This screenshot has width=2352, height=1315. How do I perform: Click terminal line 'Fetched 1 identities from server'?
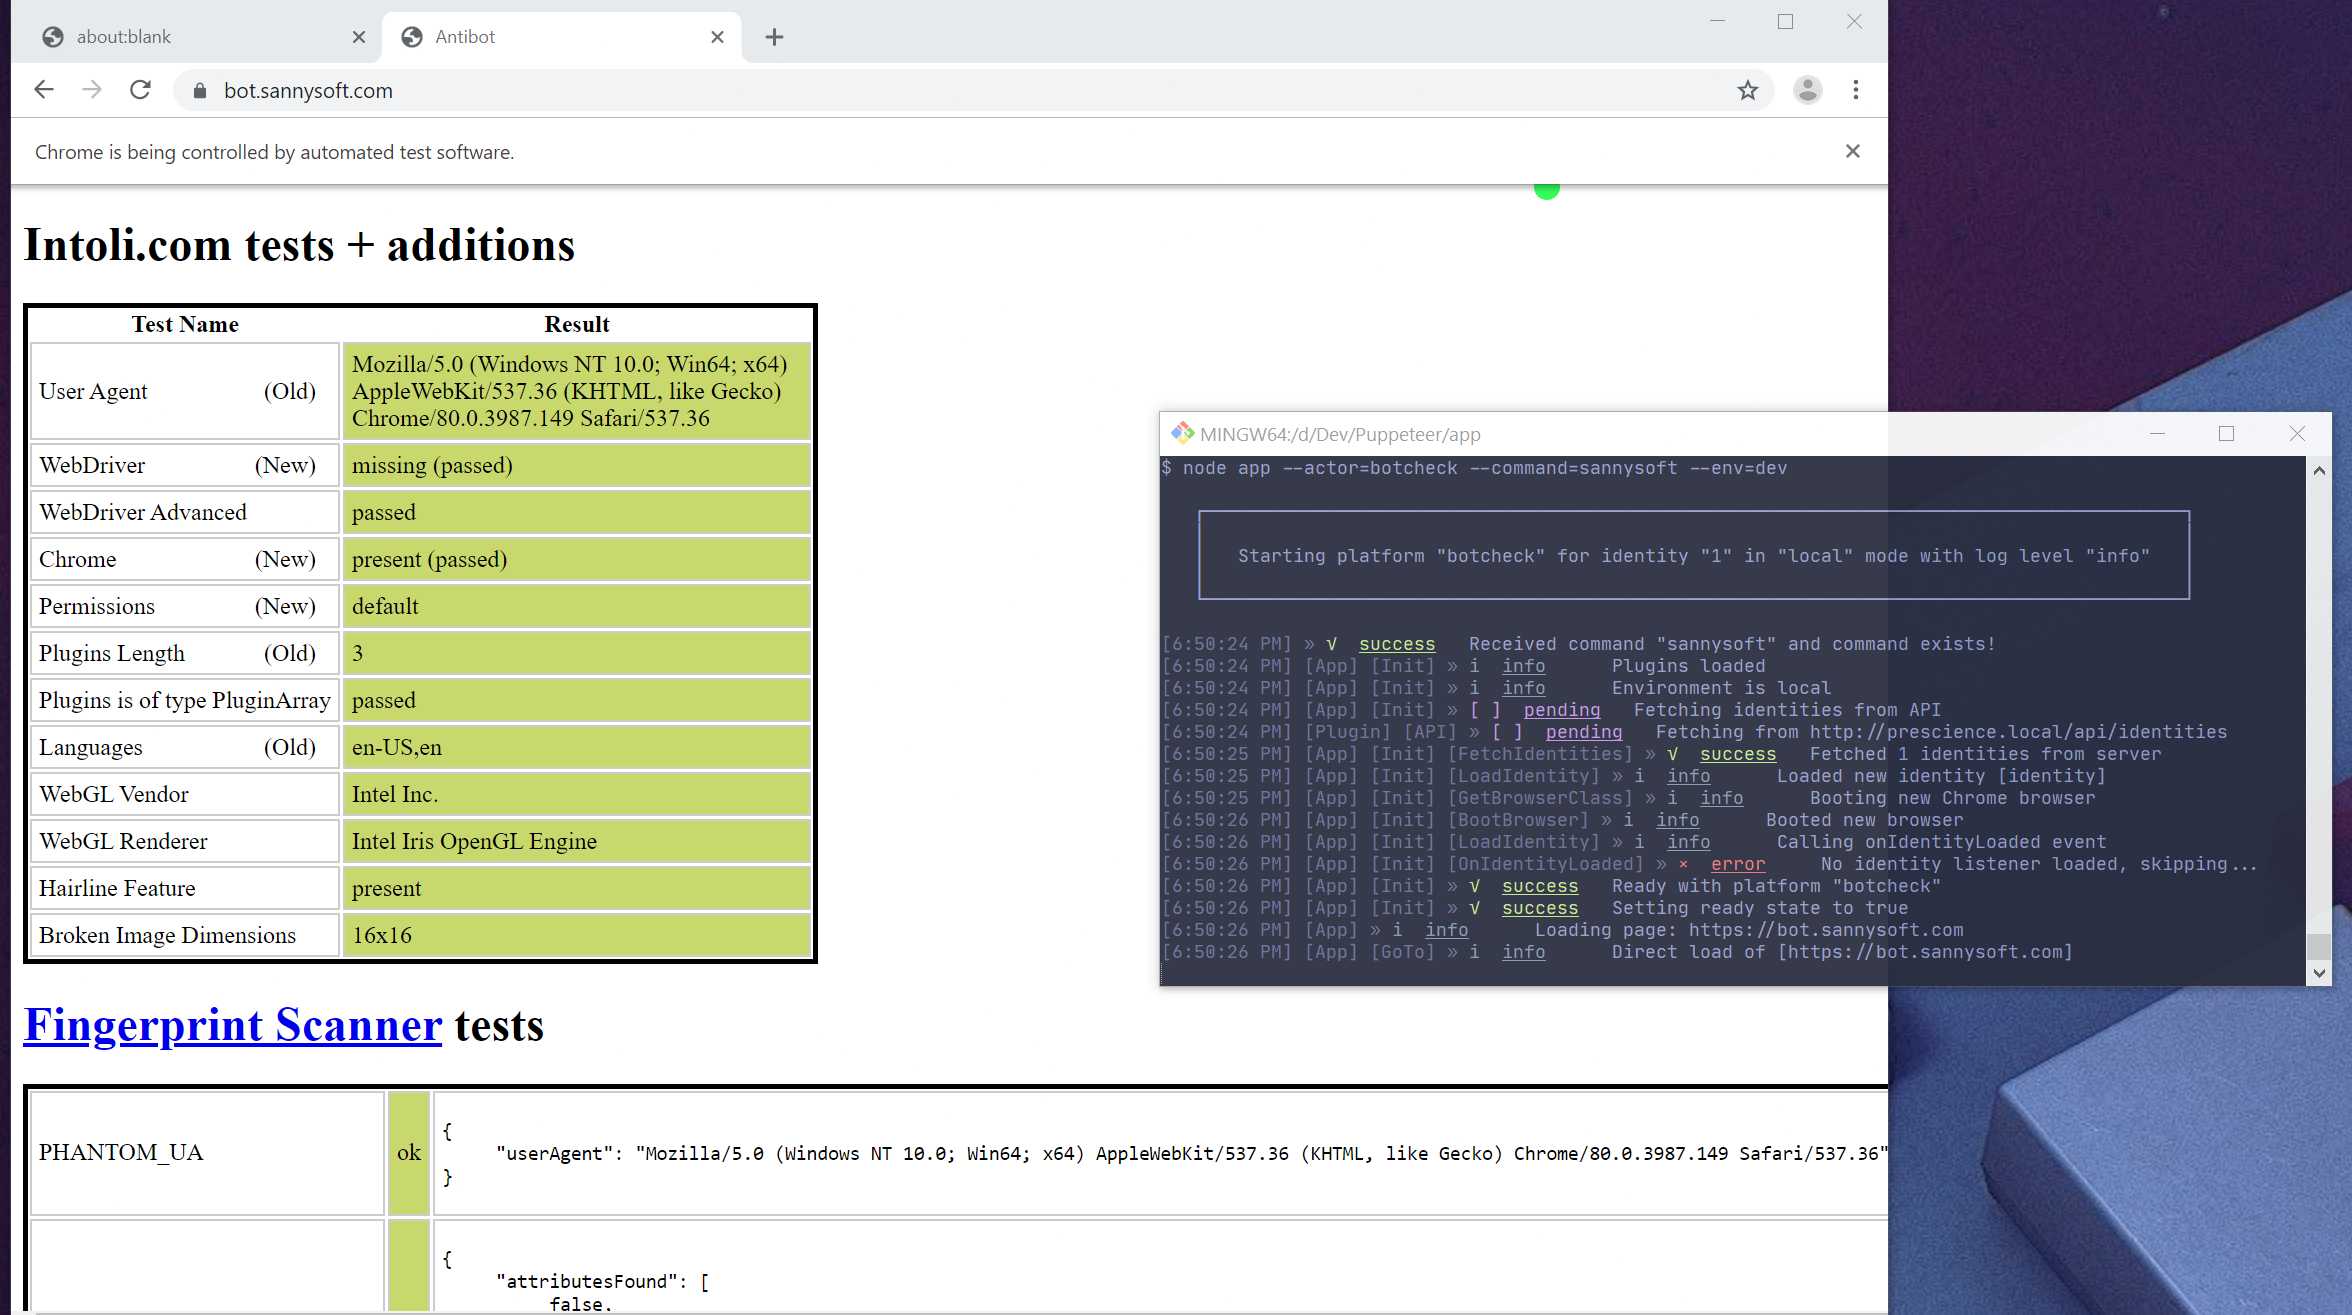(x=1985, y=754)
